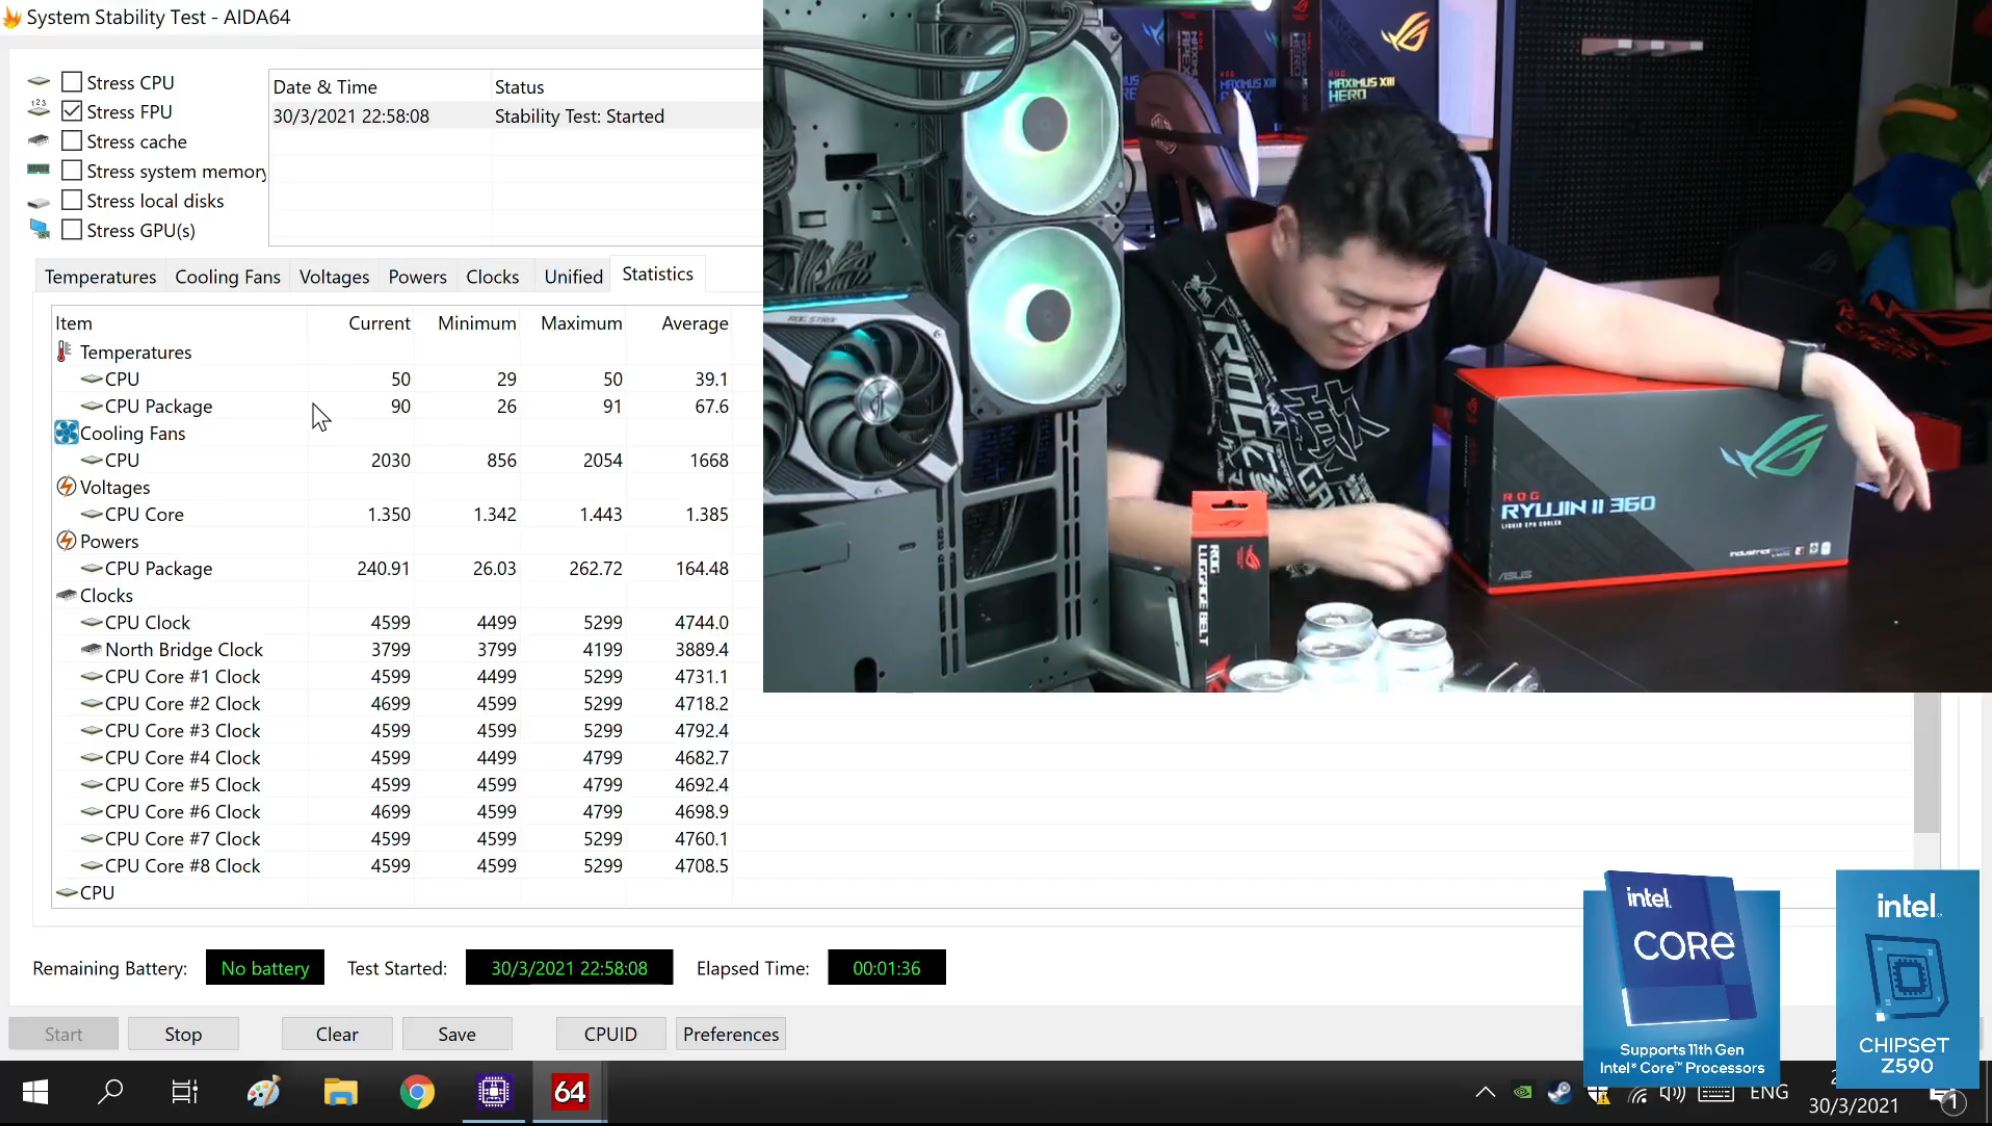Screen dimensions: 1992x1126
Task: Open Preferences dialog
Action: pyautogui.click(x=731, y=1034)
